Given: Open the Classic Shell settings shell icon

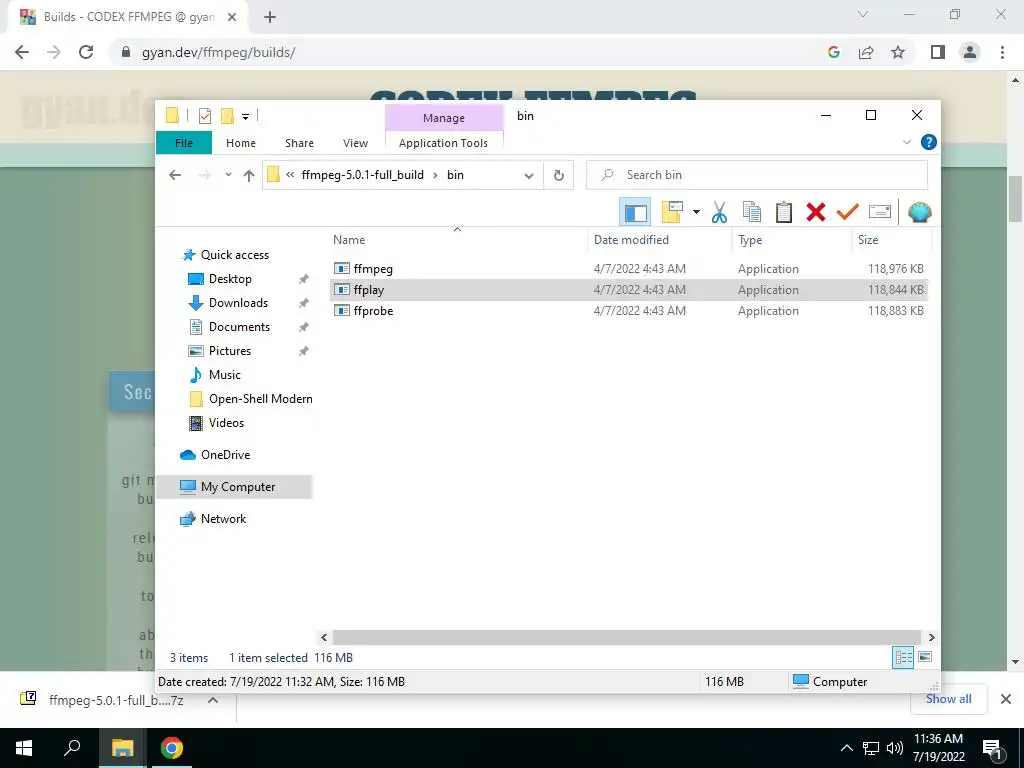Looking at the screenshot, I should pyautogui.click(x=920, y=212).
